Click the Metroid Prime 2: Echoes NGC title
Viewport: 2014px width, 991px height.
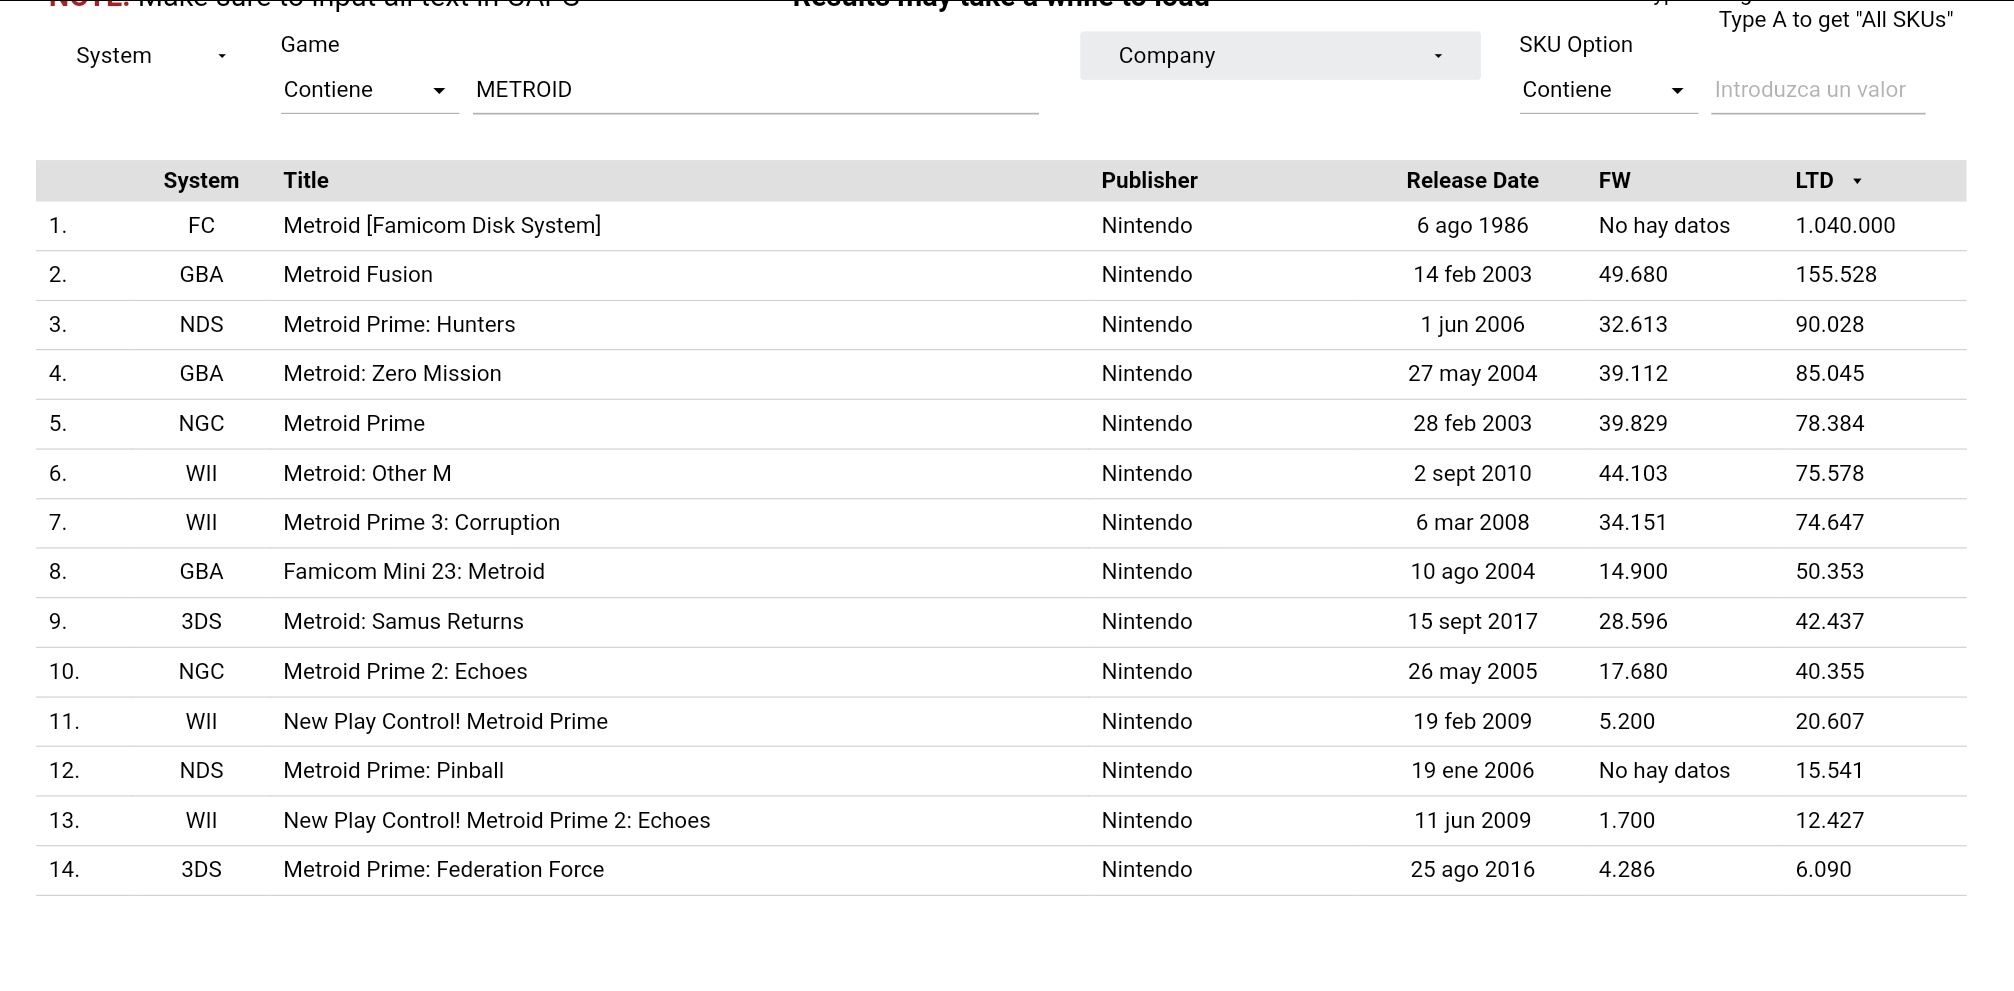pyautogui.click(x=405, y=672)
